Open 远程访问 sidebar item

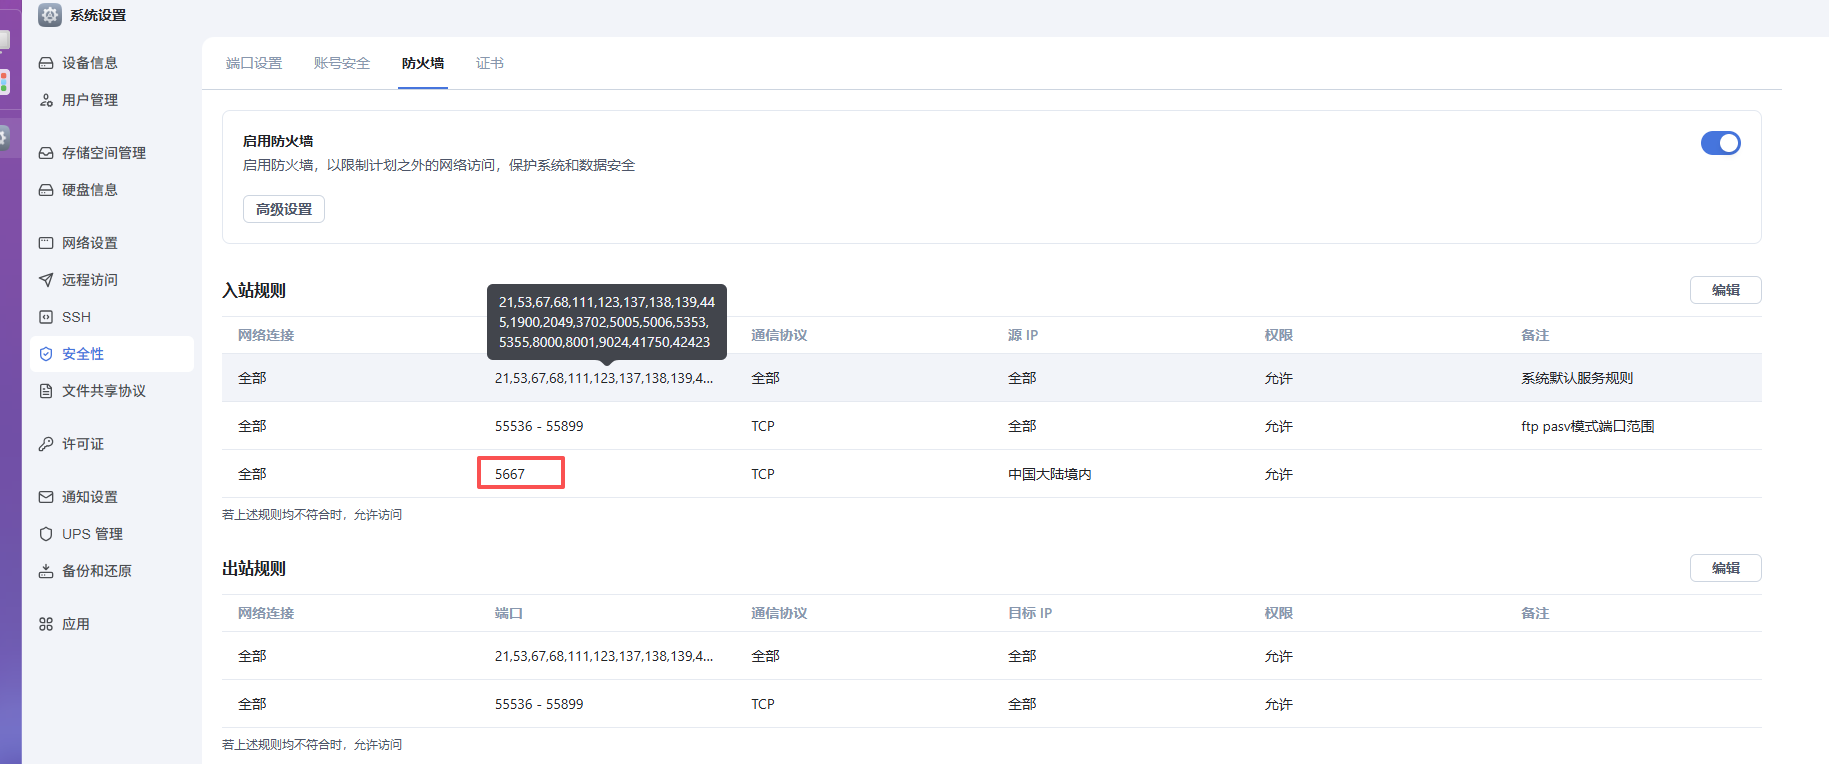pos(111,280)
